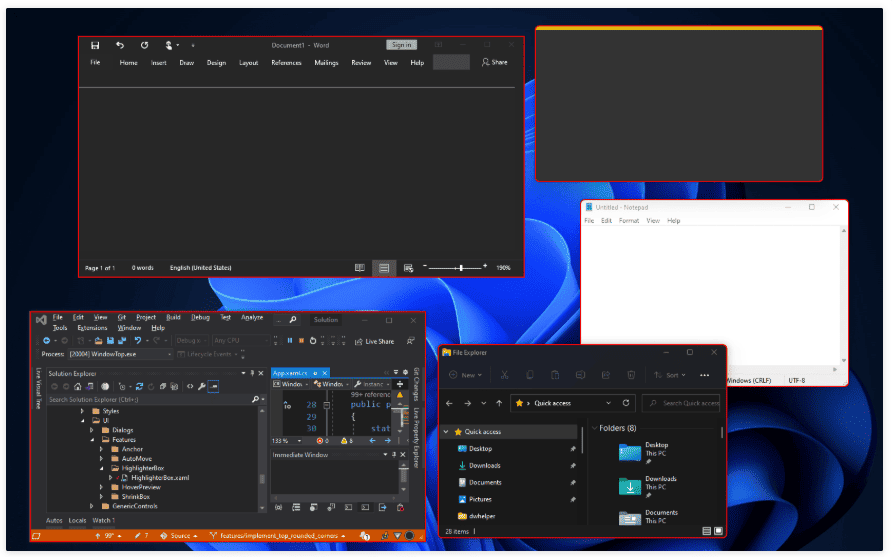Viewport: 892px width, 557px height.
Task: Open the Insert ribbon tab in Word
Action: tap(159, 63)
